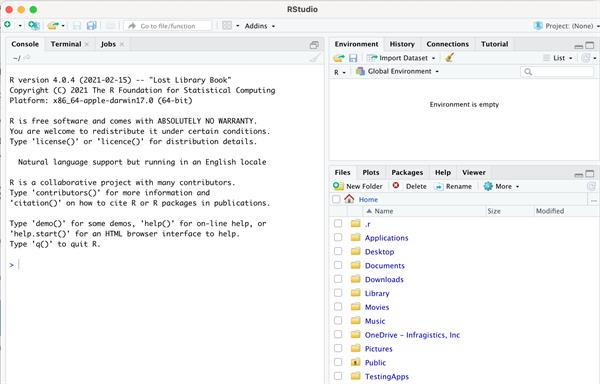Switch to the Help tab
The height and width of the screenshot is (384, 600).
tap(443, 172)
